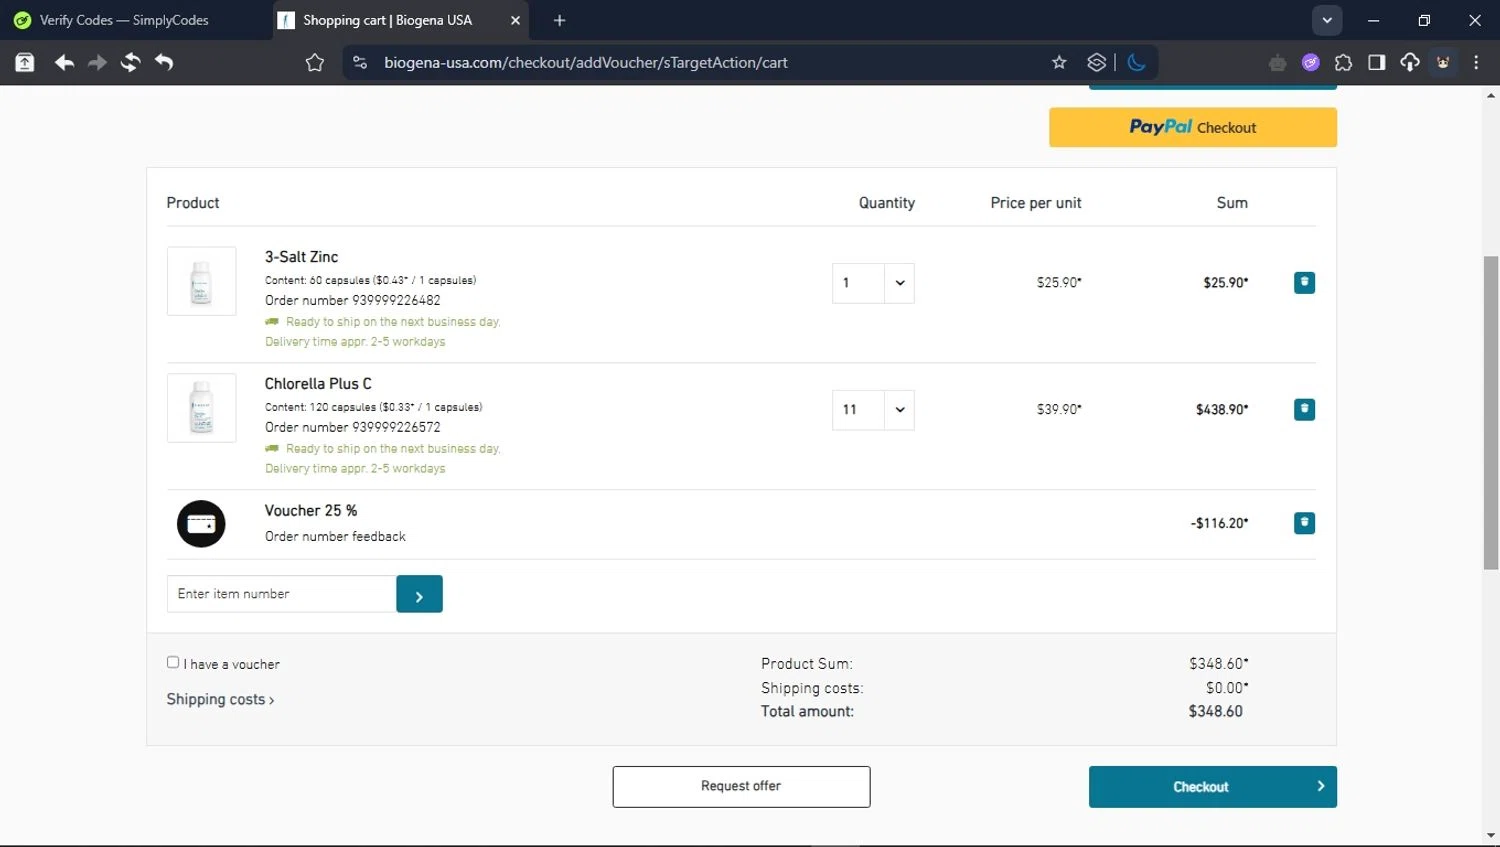Reload the page with refresh icon
Screen dimensions: 1500x847
pos(130,63)
